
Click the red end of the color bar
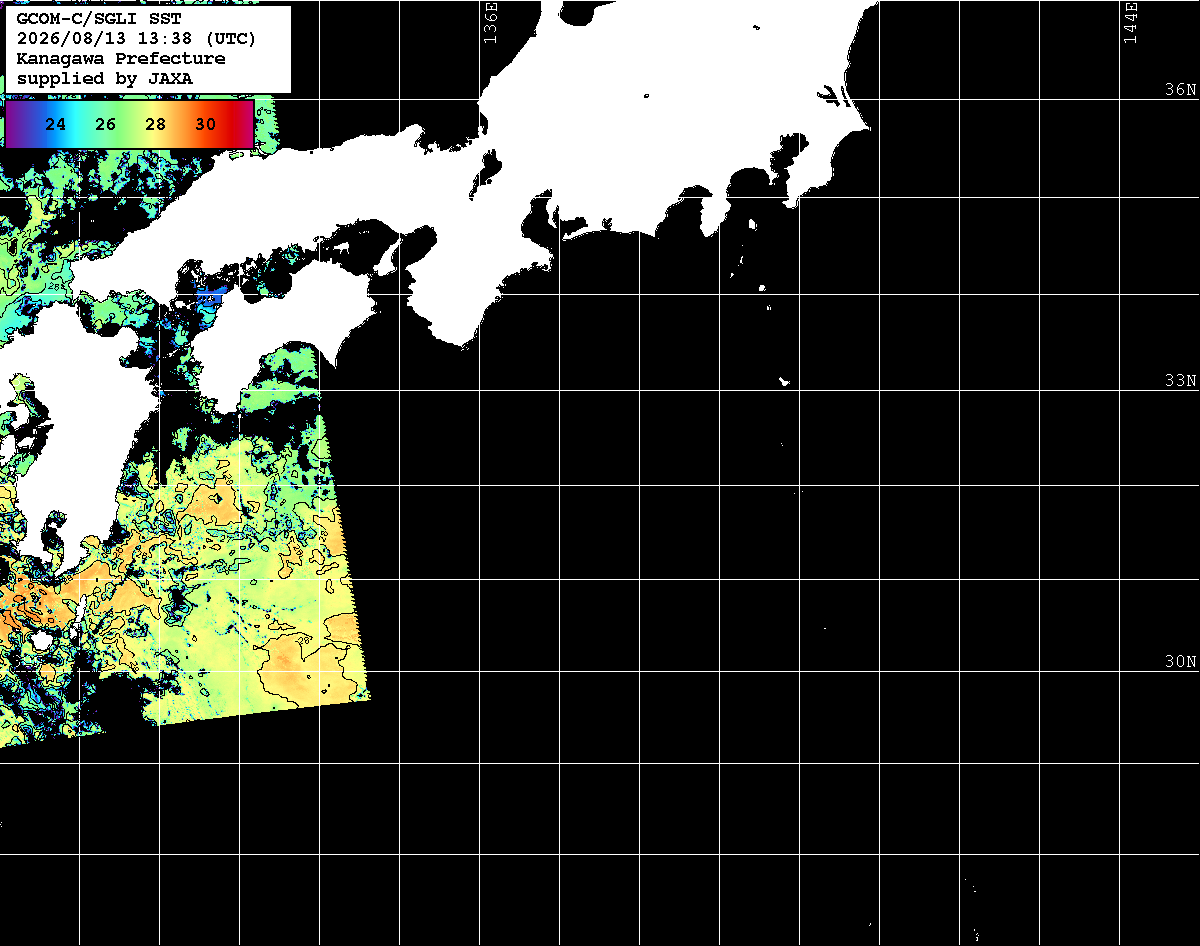click(245, 124)
